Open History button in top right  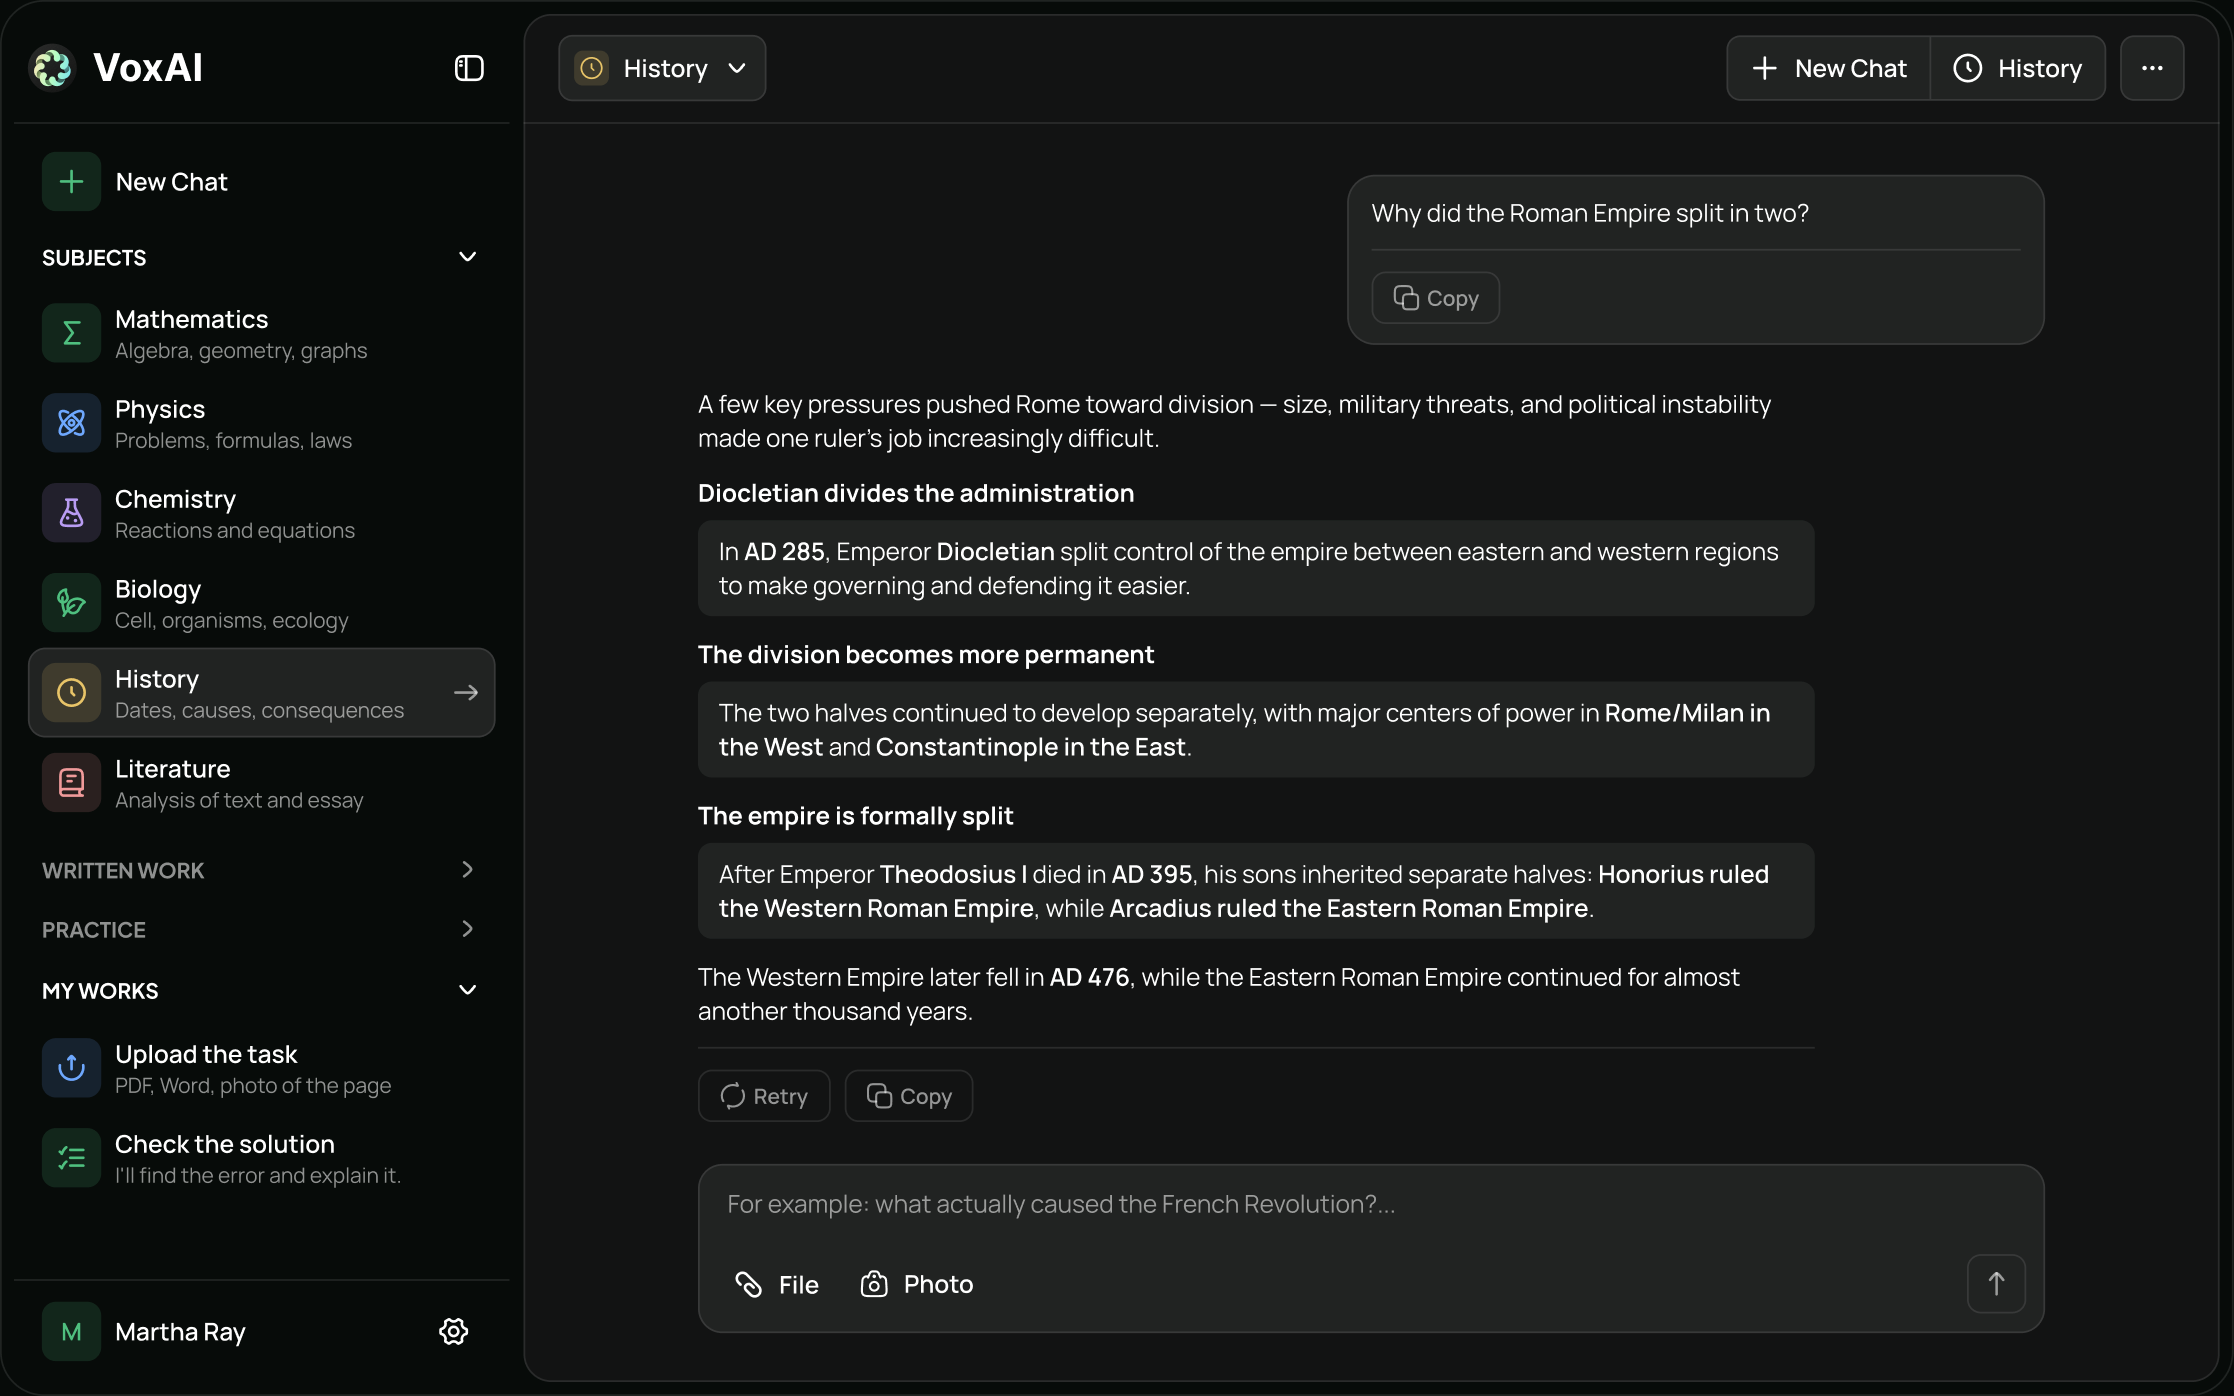(2018, 68)
